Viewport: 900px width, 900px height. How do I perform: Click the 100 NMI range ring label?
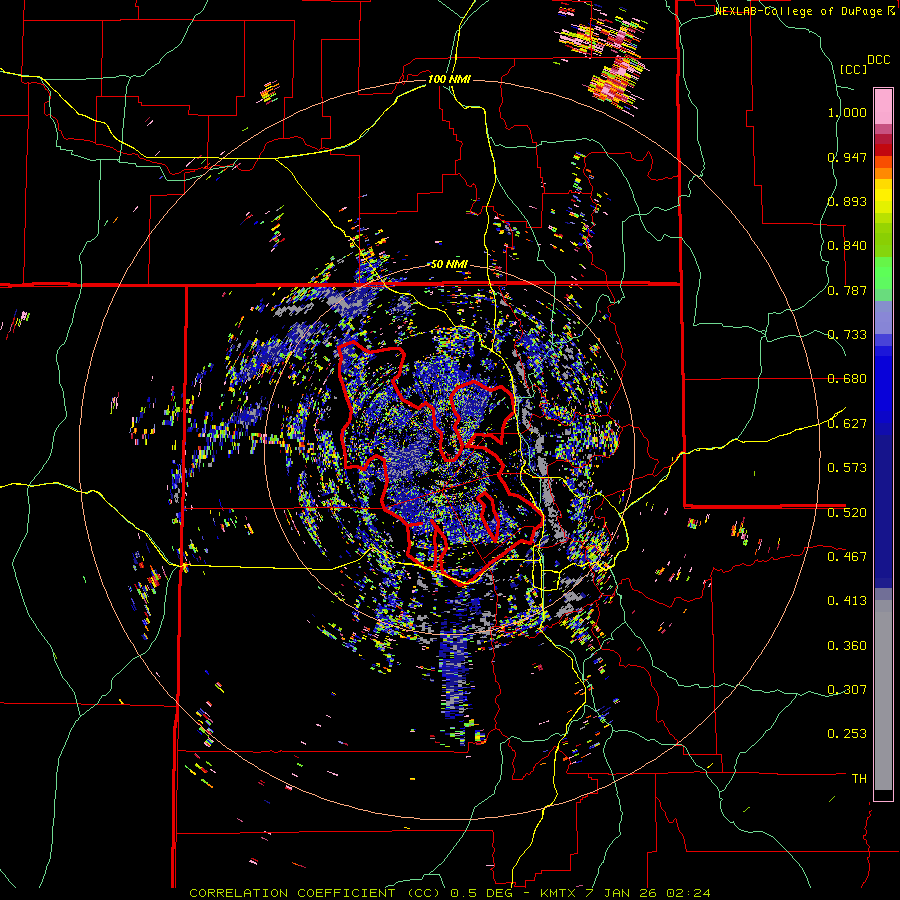(449, 79)
